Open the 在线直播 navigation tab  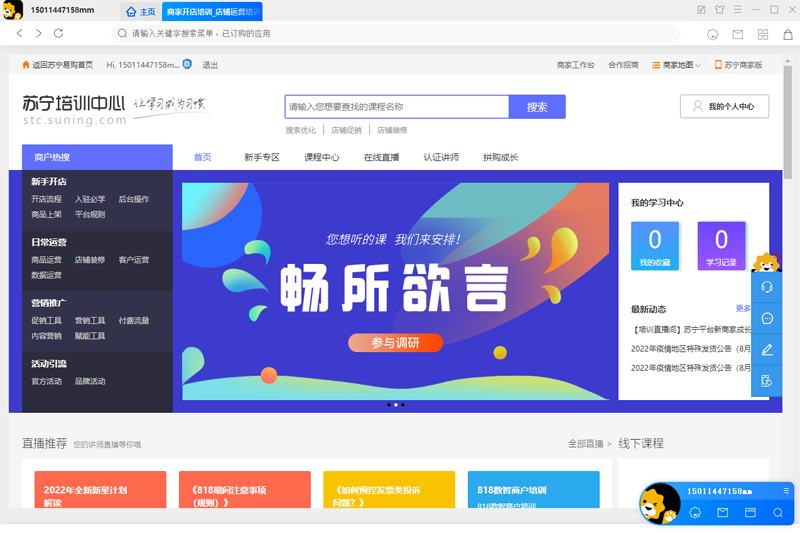click(x=381, y=157)
